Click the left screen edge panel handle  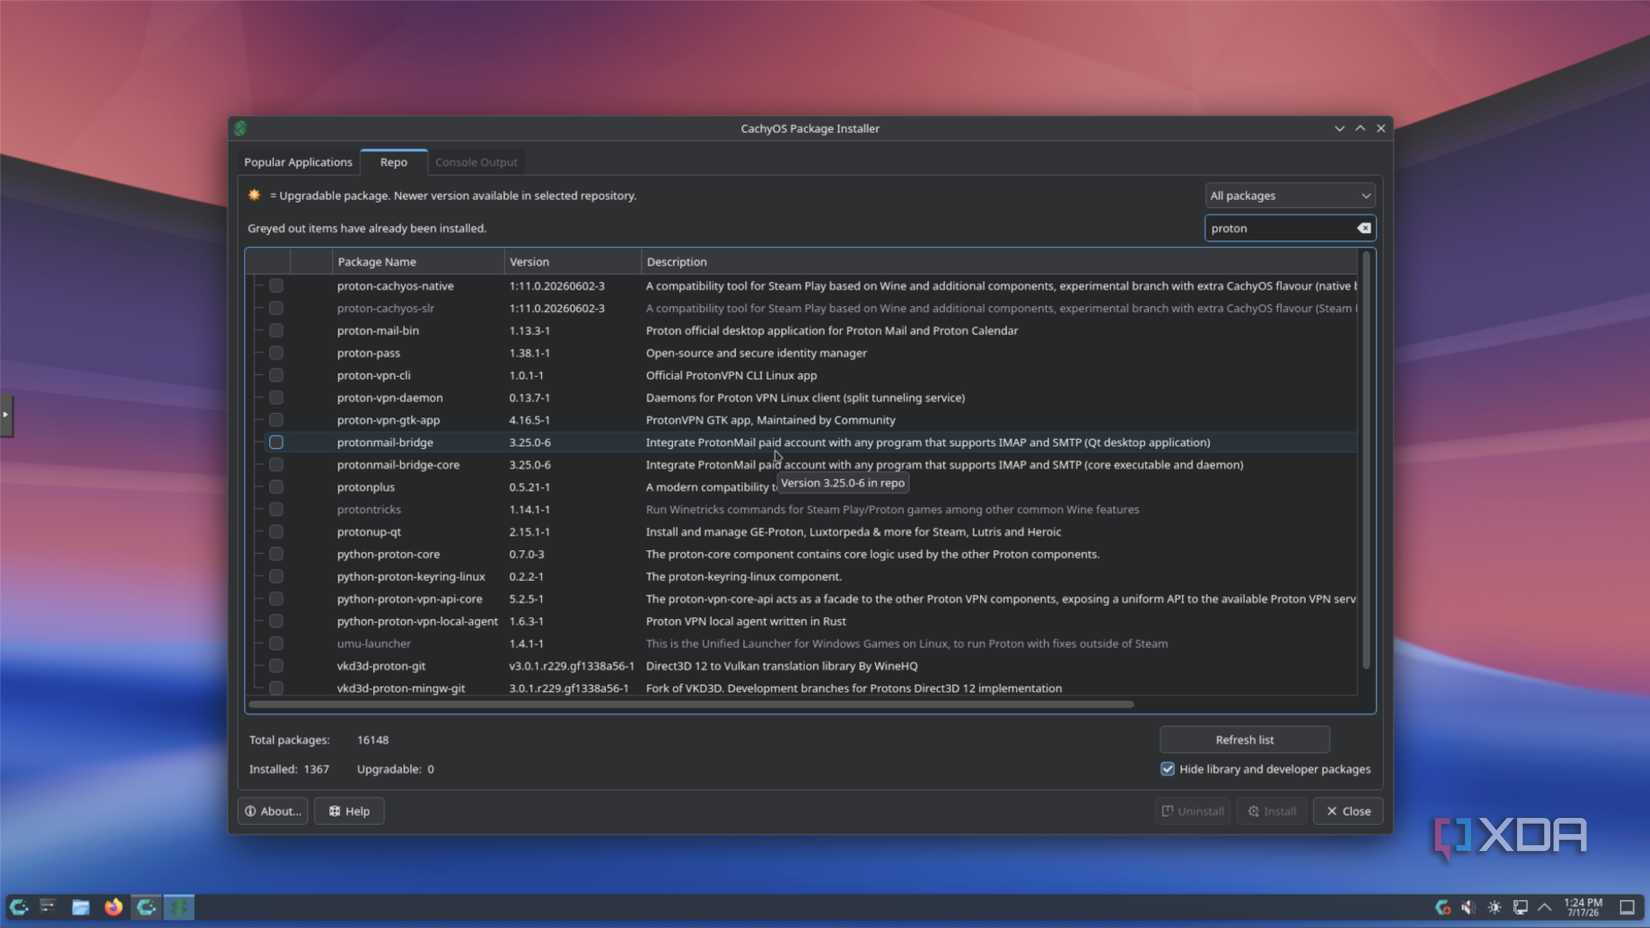click(x=6, y=414)
